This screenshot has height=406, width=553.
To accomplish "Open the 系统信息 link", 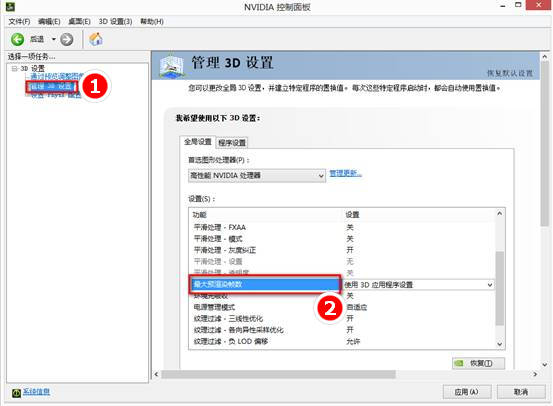I will [x=37, y=392].
